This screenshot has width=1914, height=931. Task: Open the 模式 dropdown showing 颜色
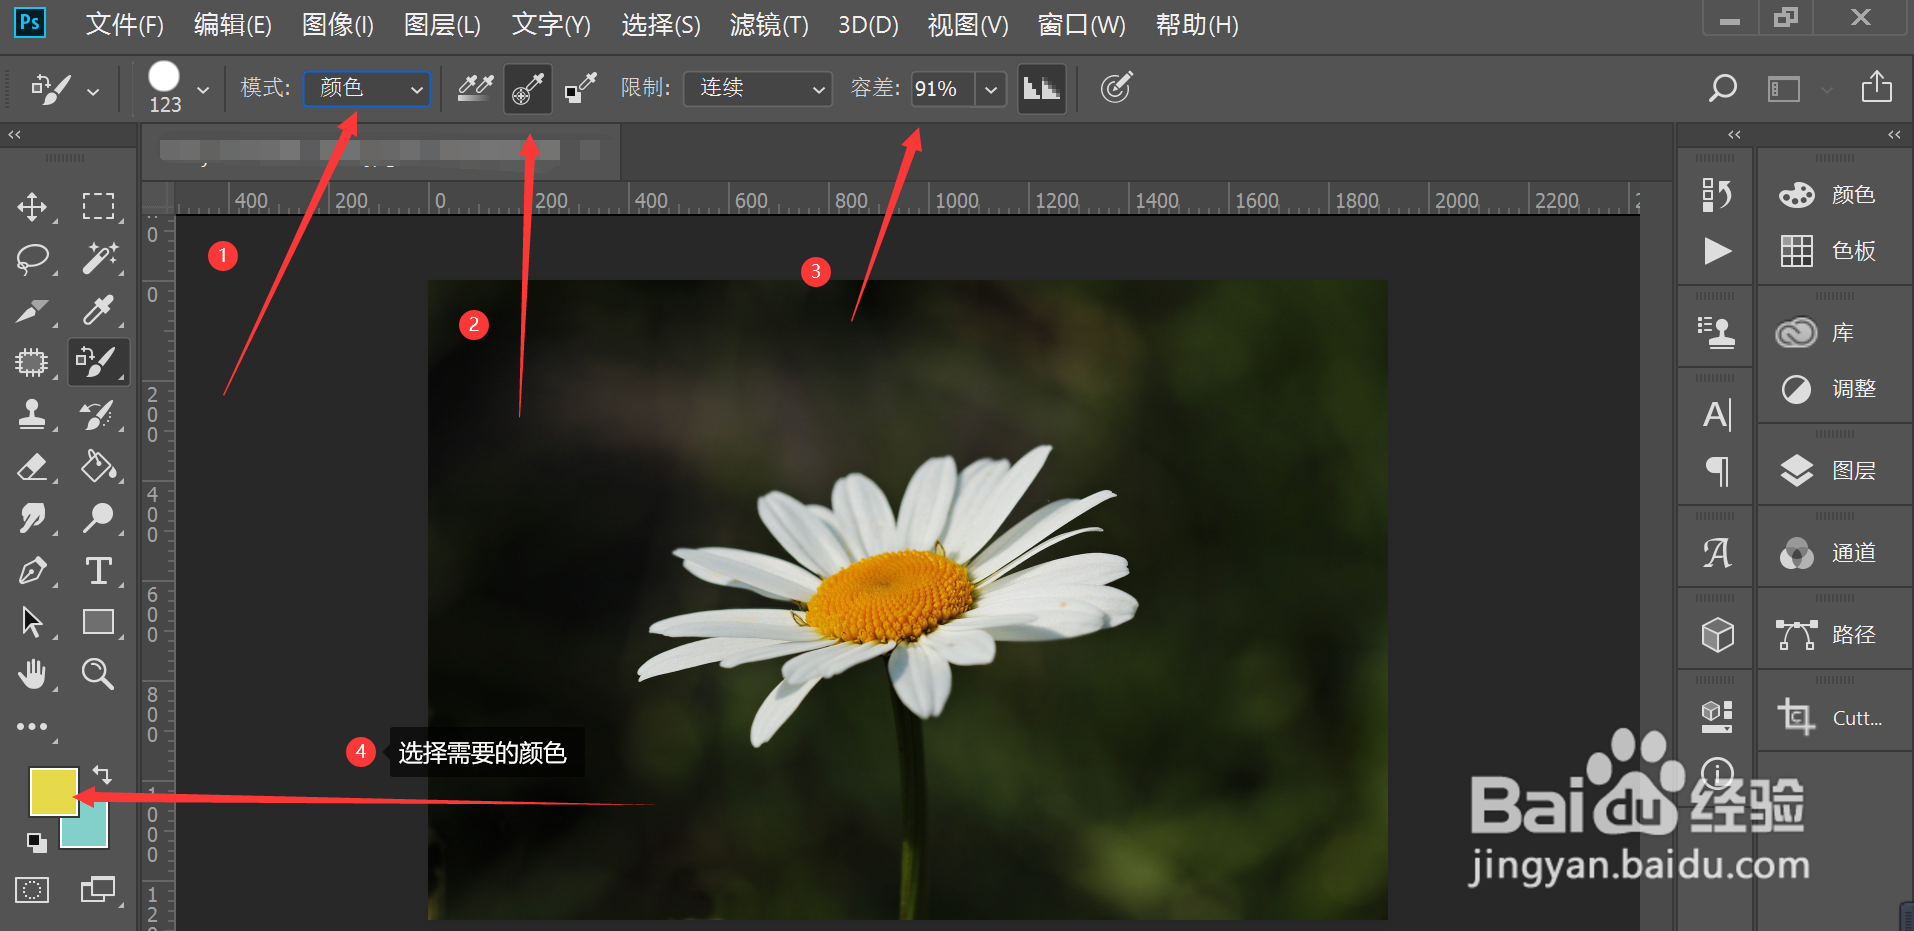[x=366, y=88]
